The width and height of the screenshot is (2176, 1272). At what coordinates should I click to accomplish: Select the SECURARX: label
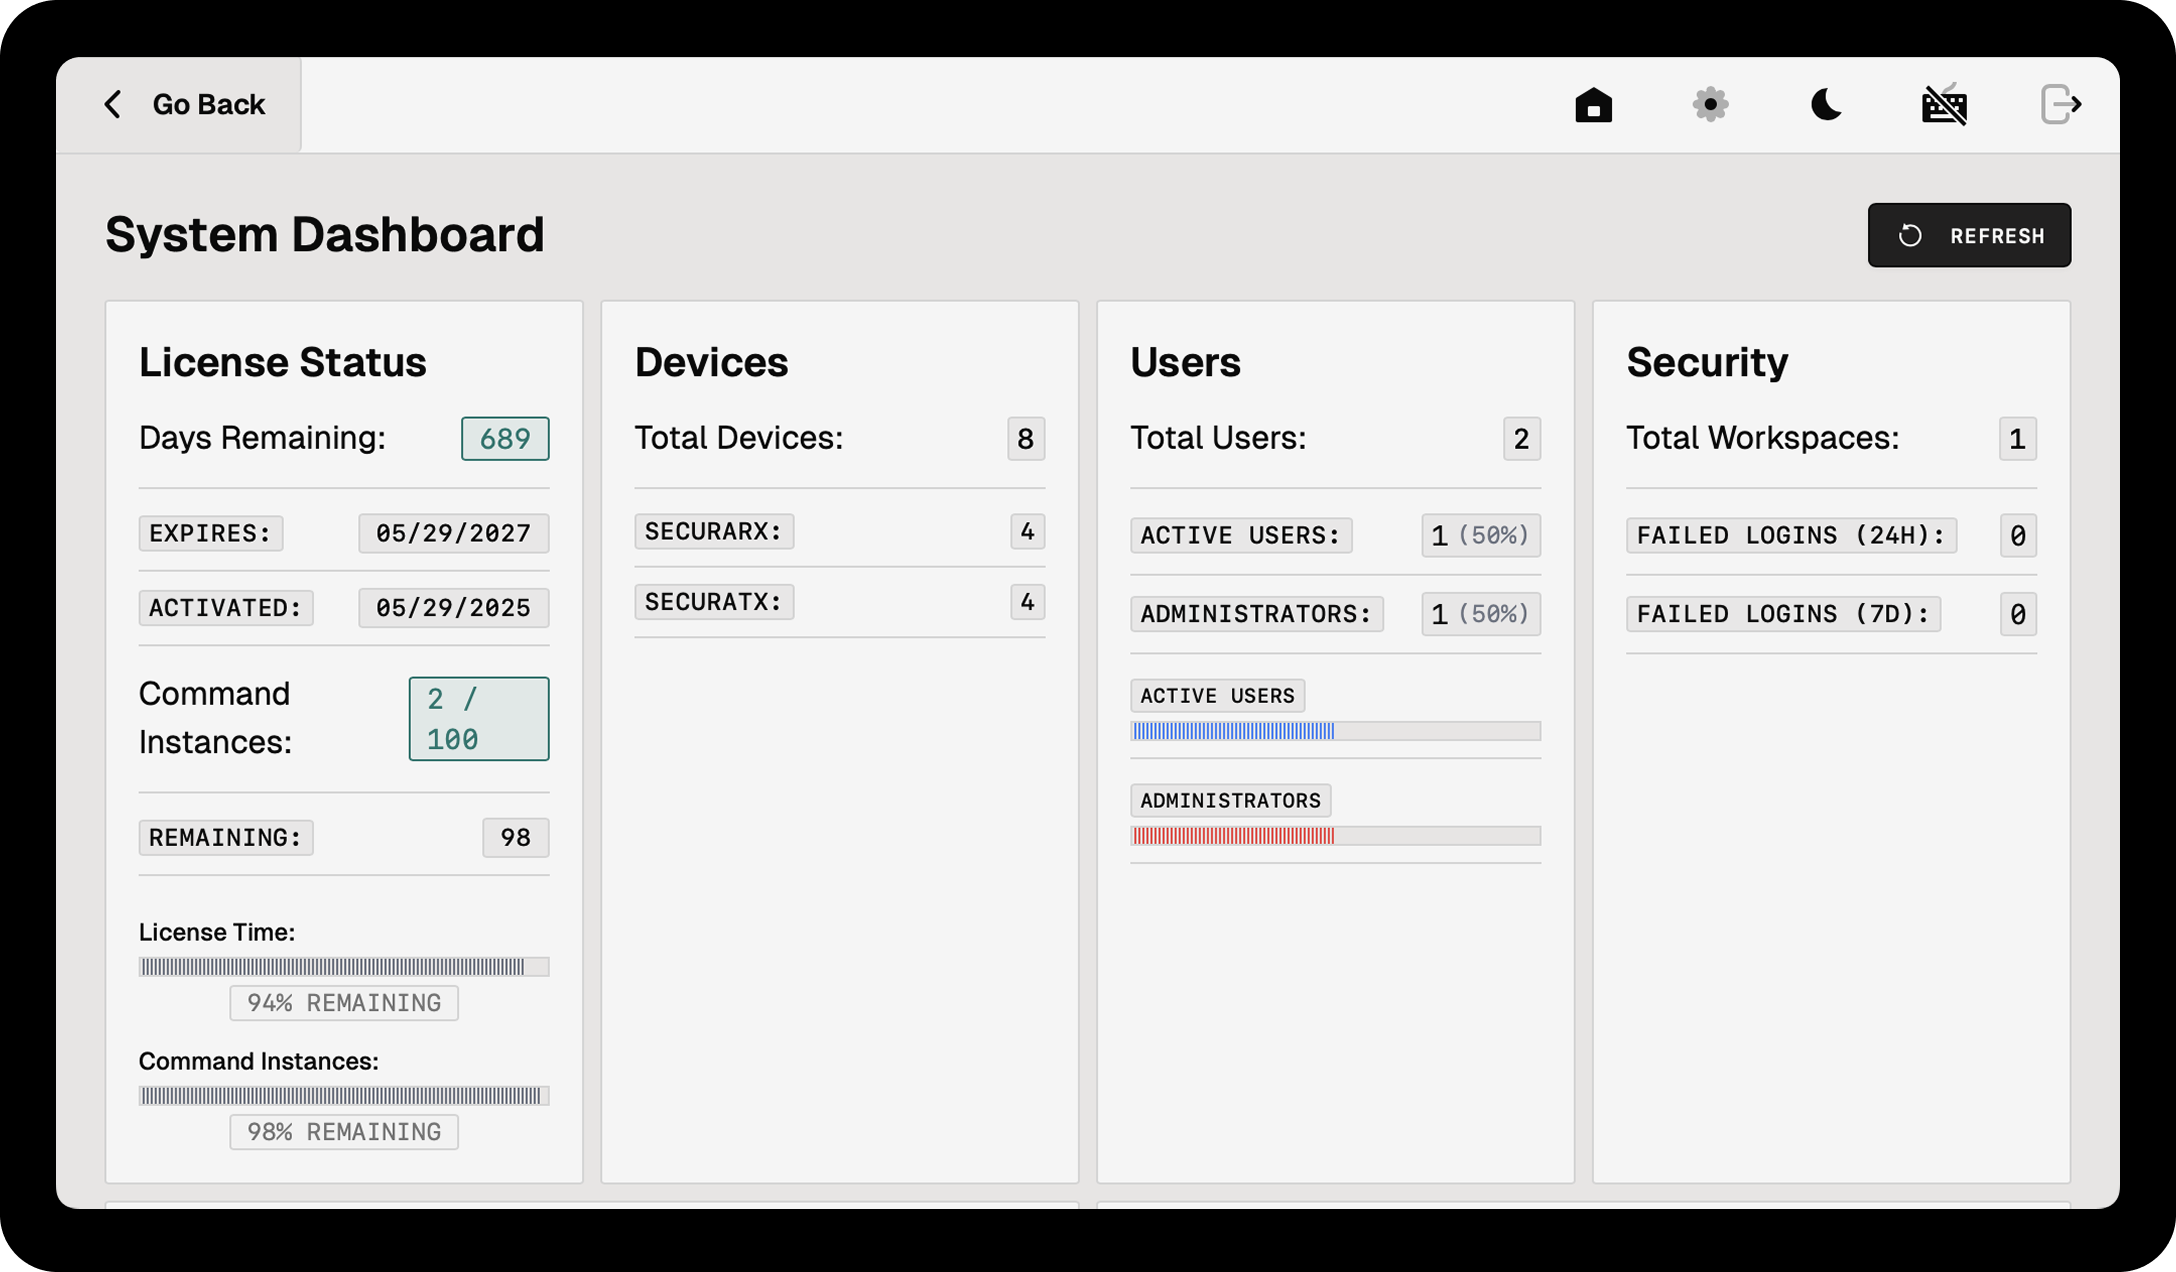(x=714, y=531)
